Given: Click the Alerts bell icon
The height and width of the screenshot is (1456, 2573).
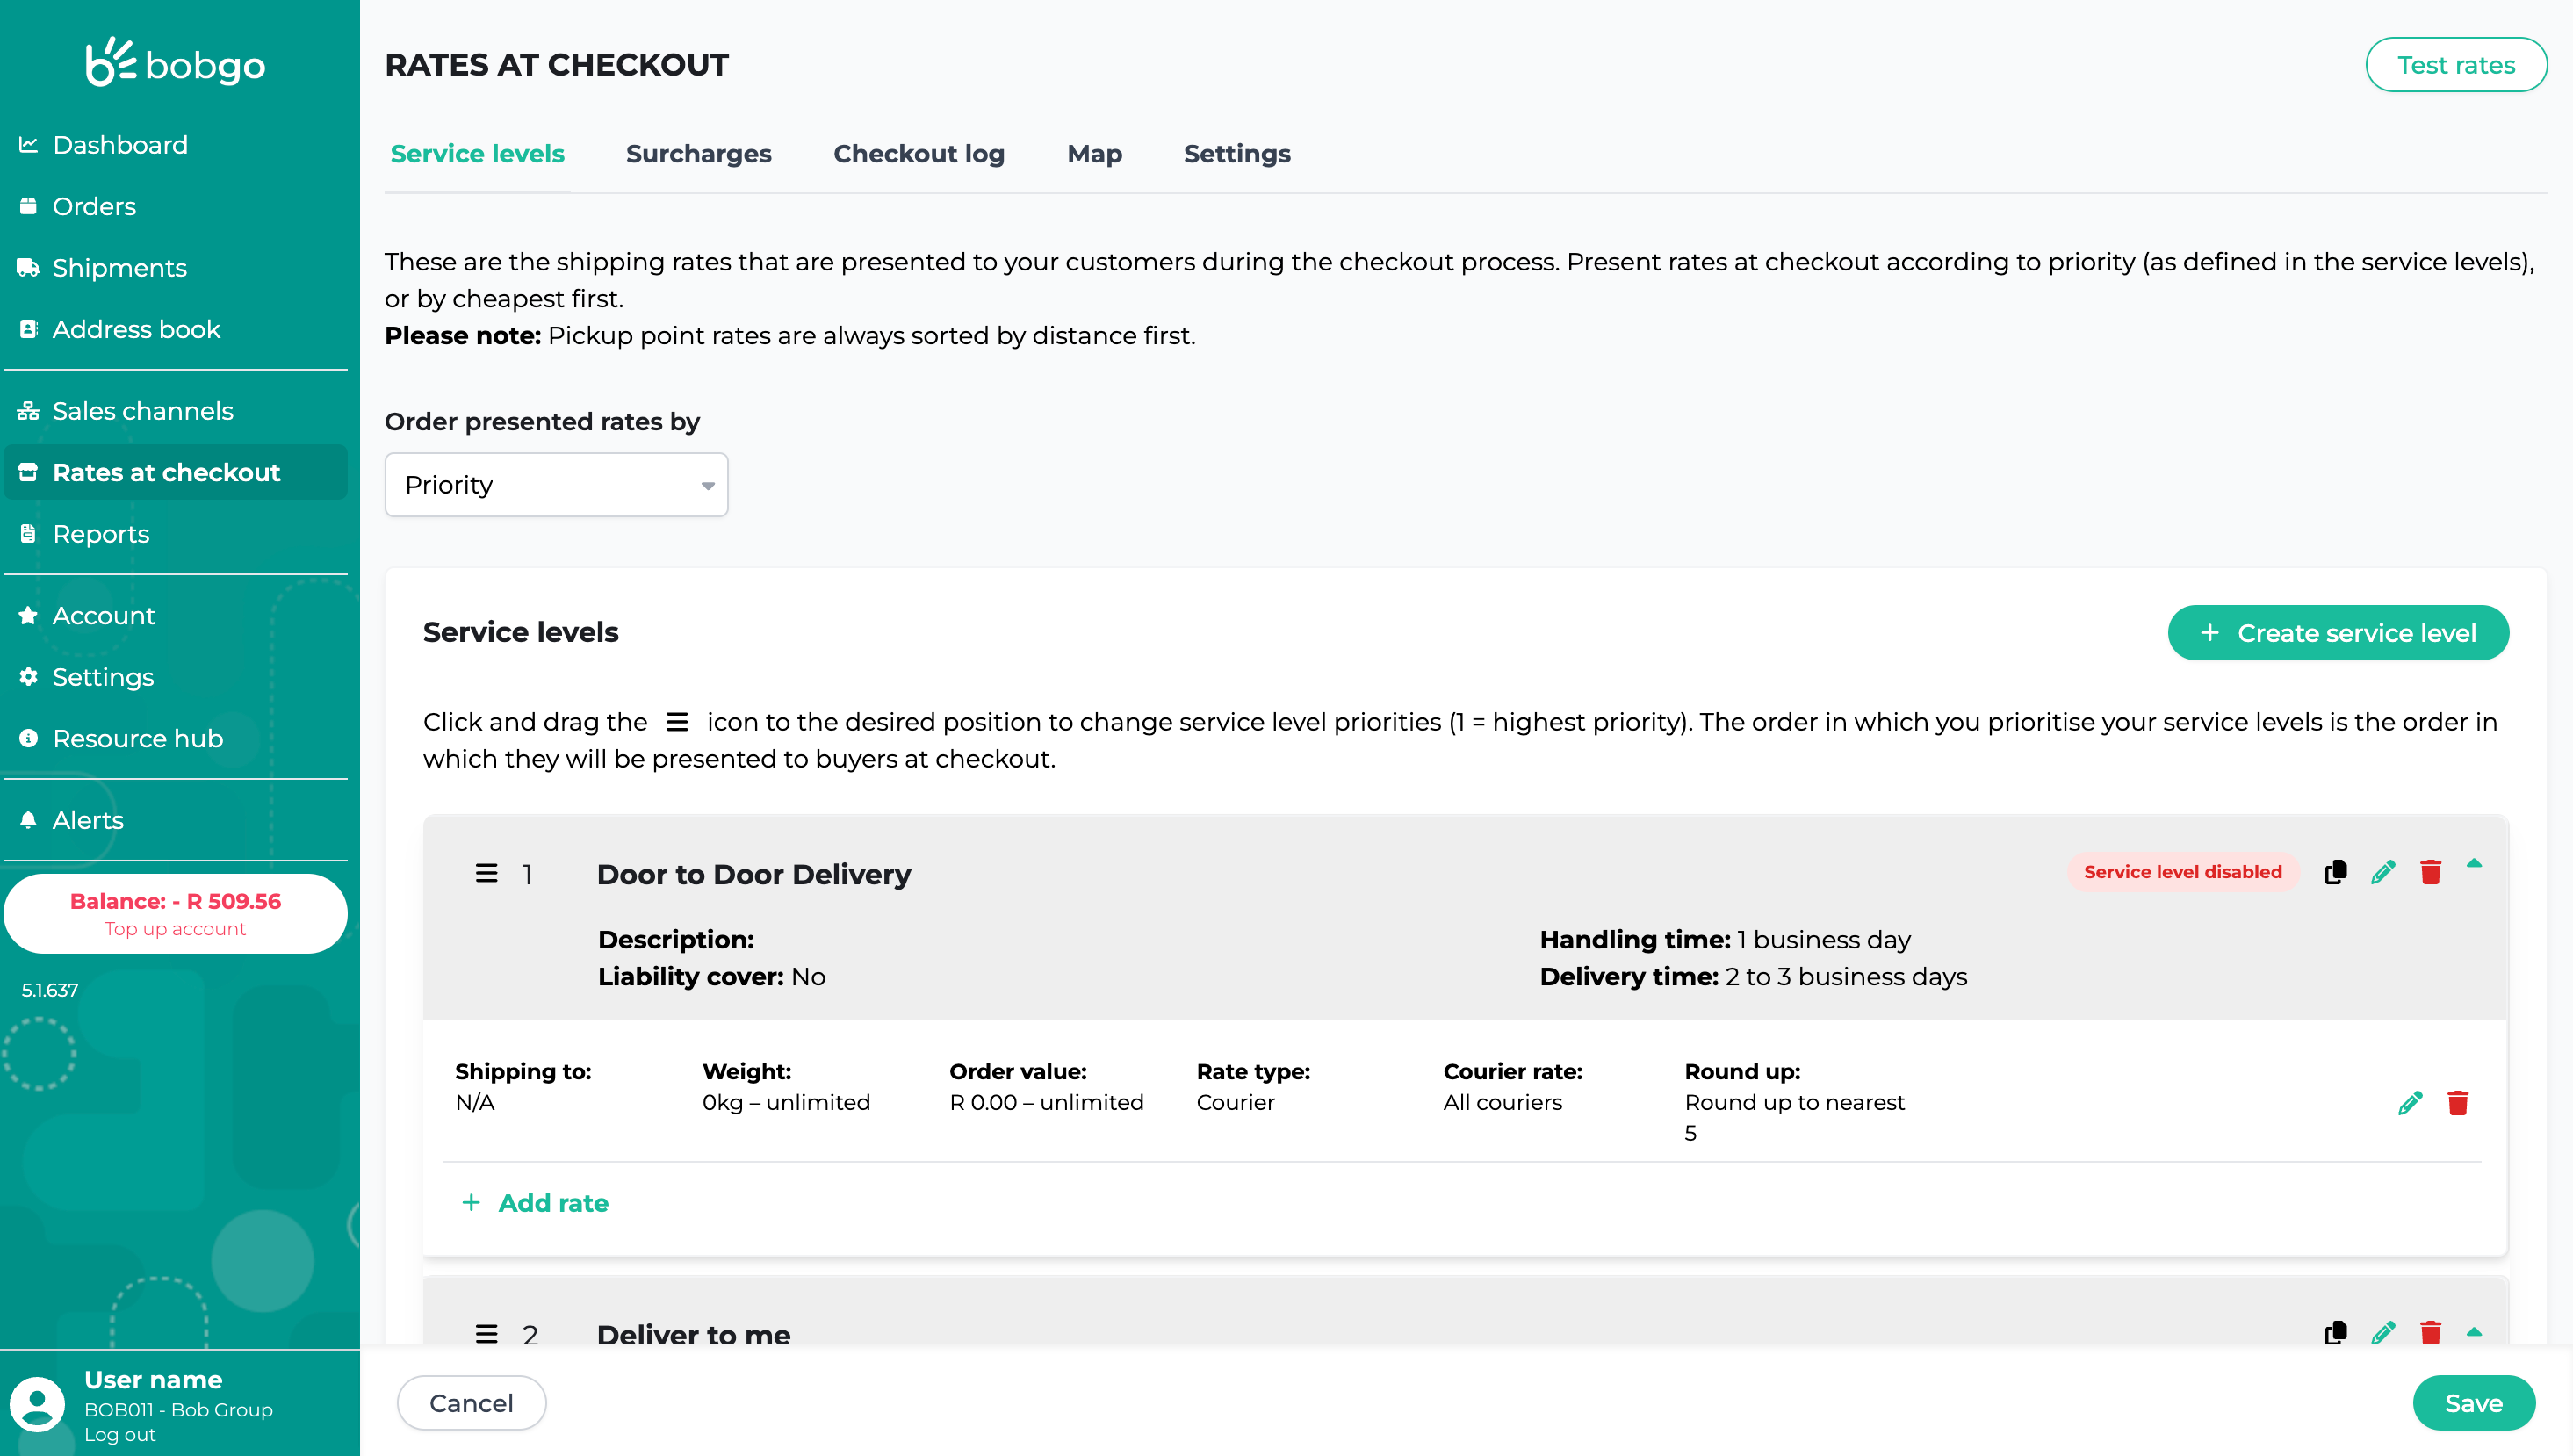Looking at the screenshot, I should point(28,820).
